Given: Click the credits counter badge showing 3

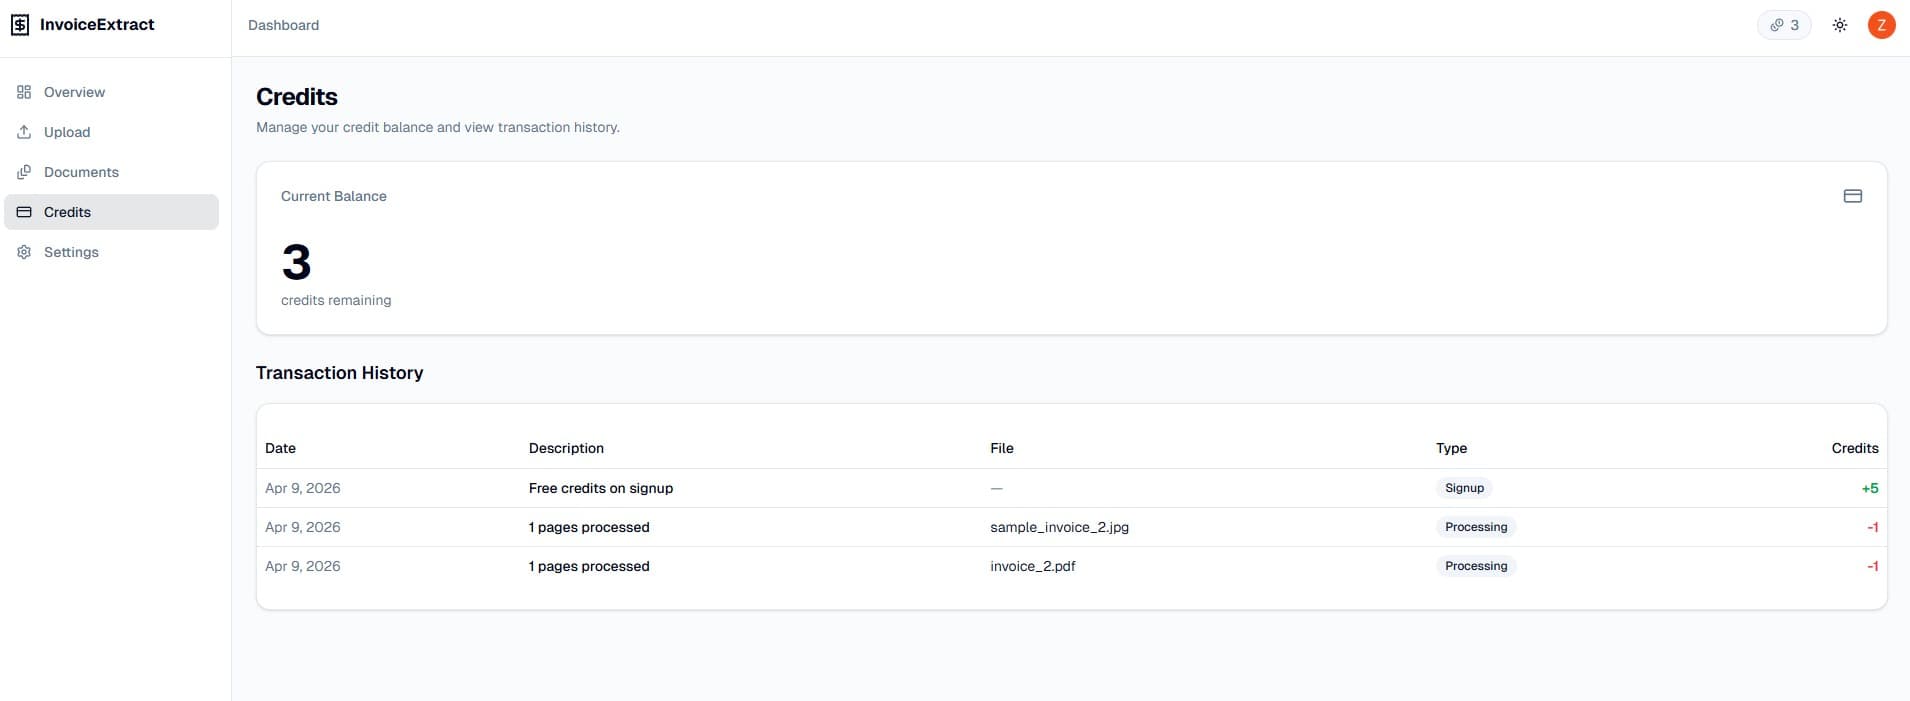Looking at the screenshot, I should [1784, 25].
